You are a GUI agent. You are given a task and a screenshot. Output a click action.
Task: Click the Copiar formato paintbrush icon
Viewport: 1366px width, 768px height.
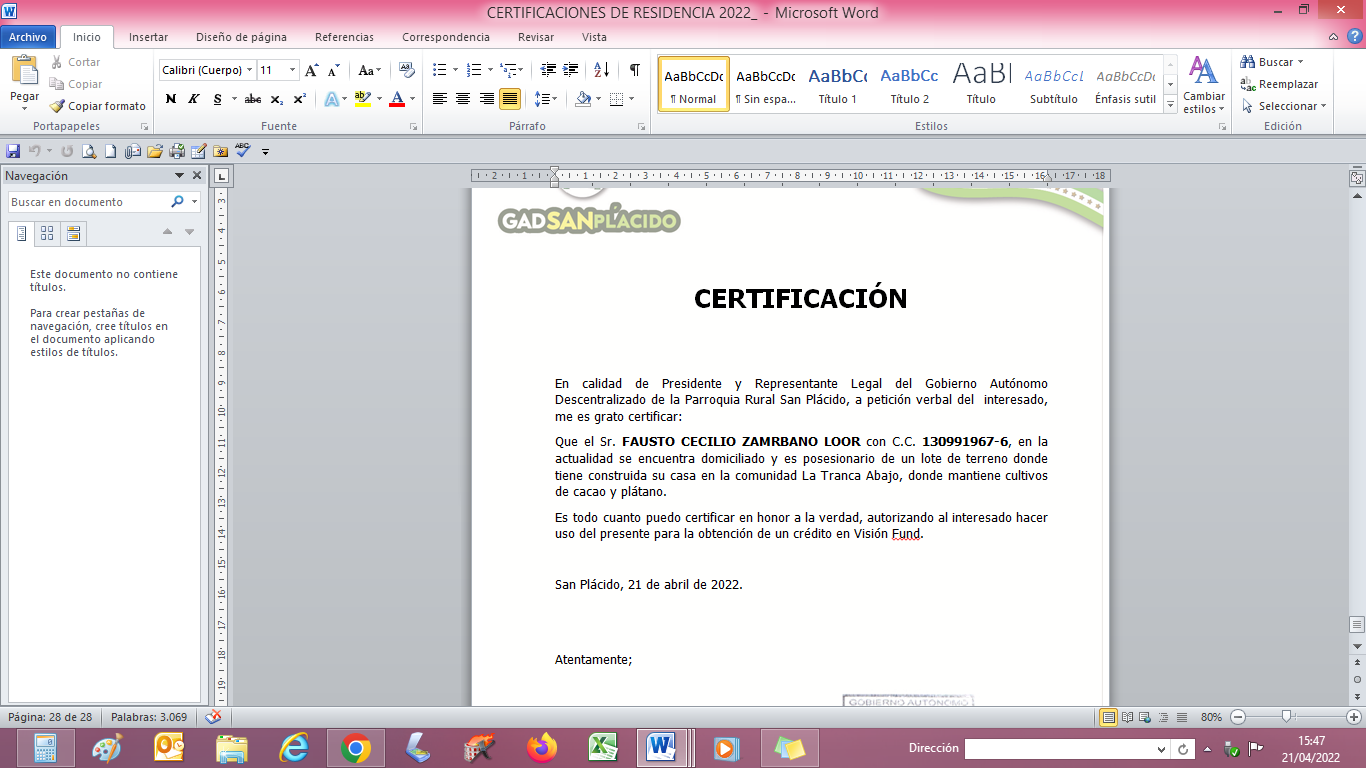(x=57, y=106)
